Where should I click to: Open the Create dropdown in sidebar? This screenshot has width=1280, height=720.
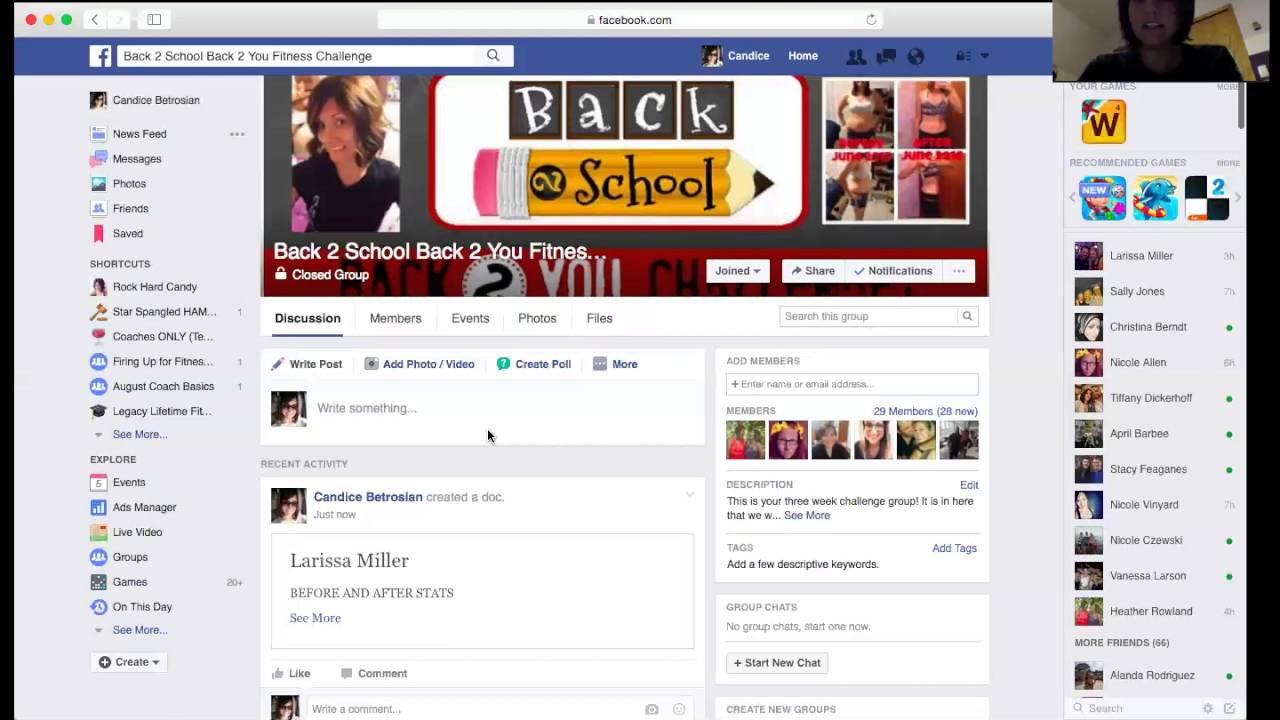129,662
